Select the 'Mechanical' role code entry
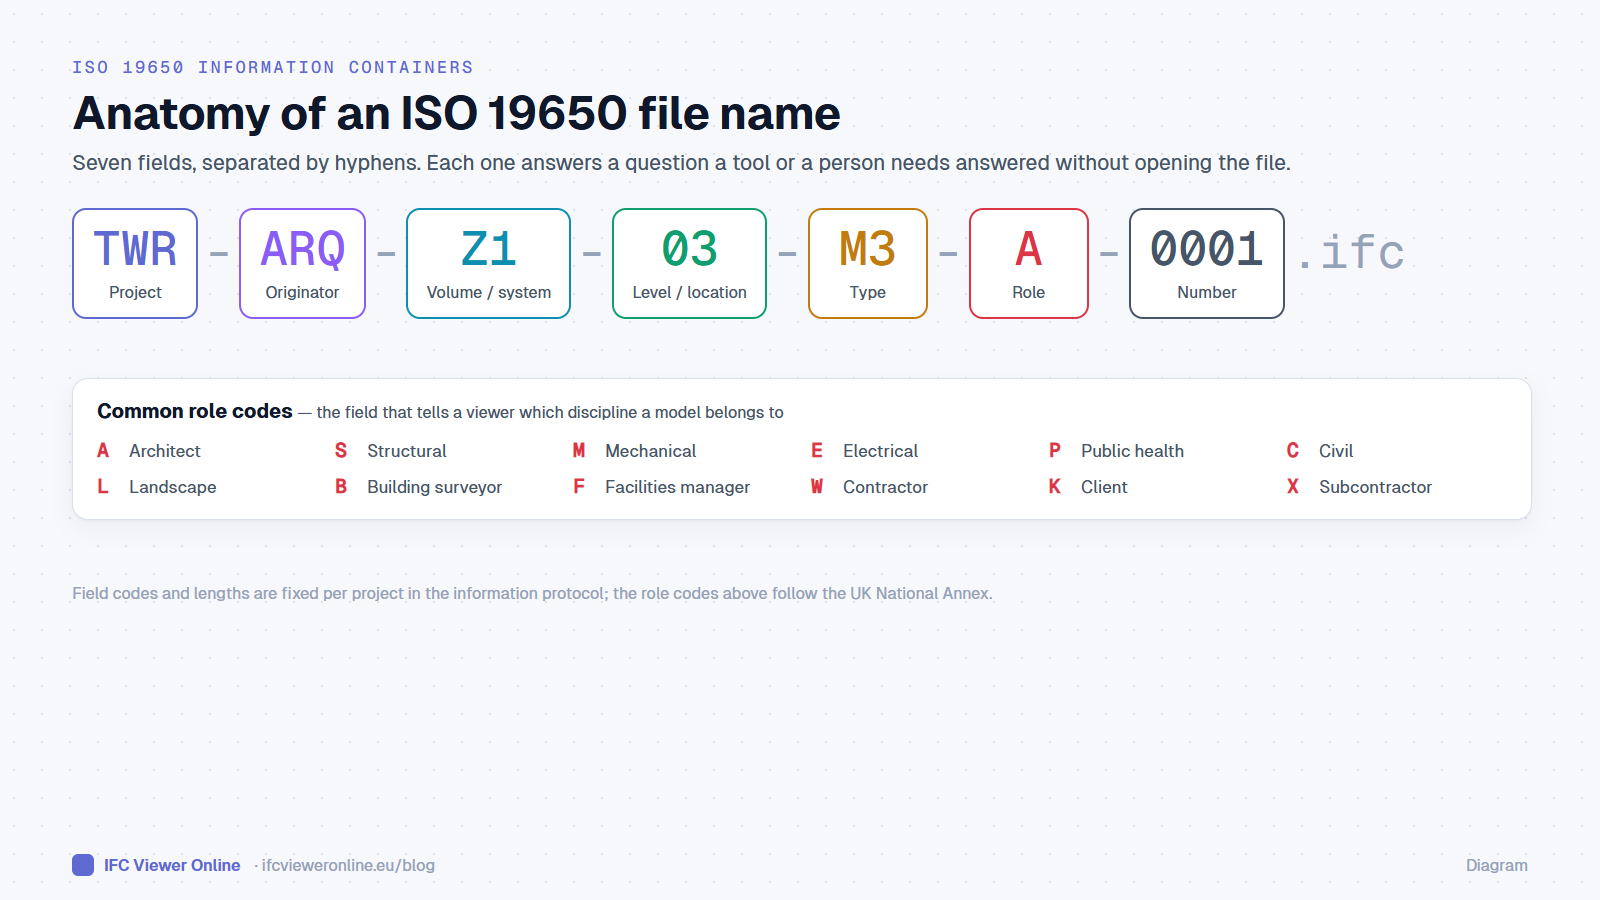 click(635, 451)
